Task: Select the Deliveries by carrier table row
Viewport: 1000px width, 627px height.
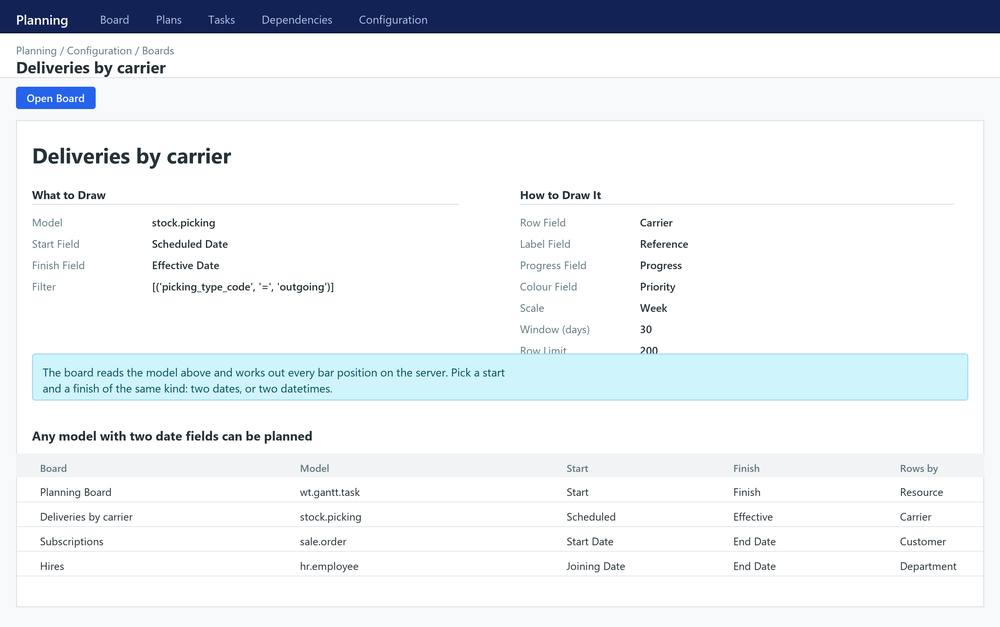Action: point(500,517)
